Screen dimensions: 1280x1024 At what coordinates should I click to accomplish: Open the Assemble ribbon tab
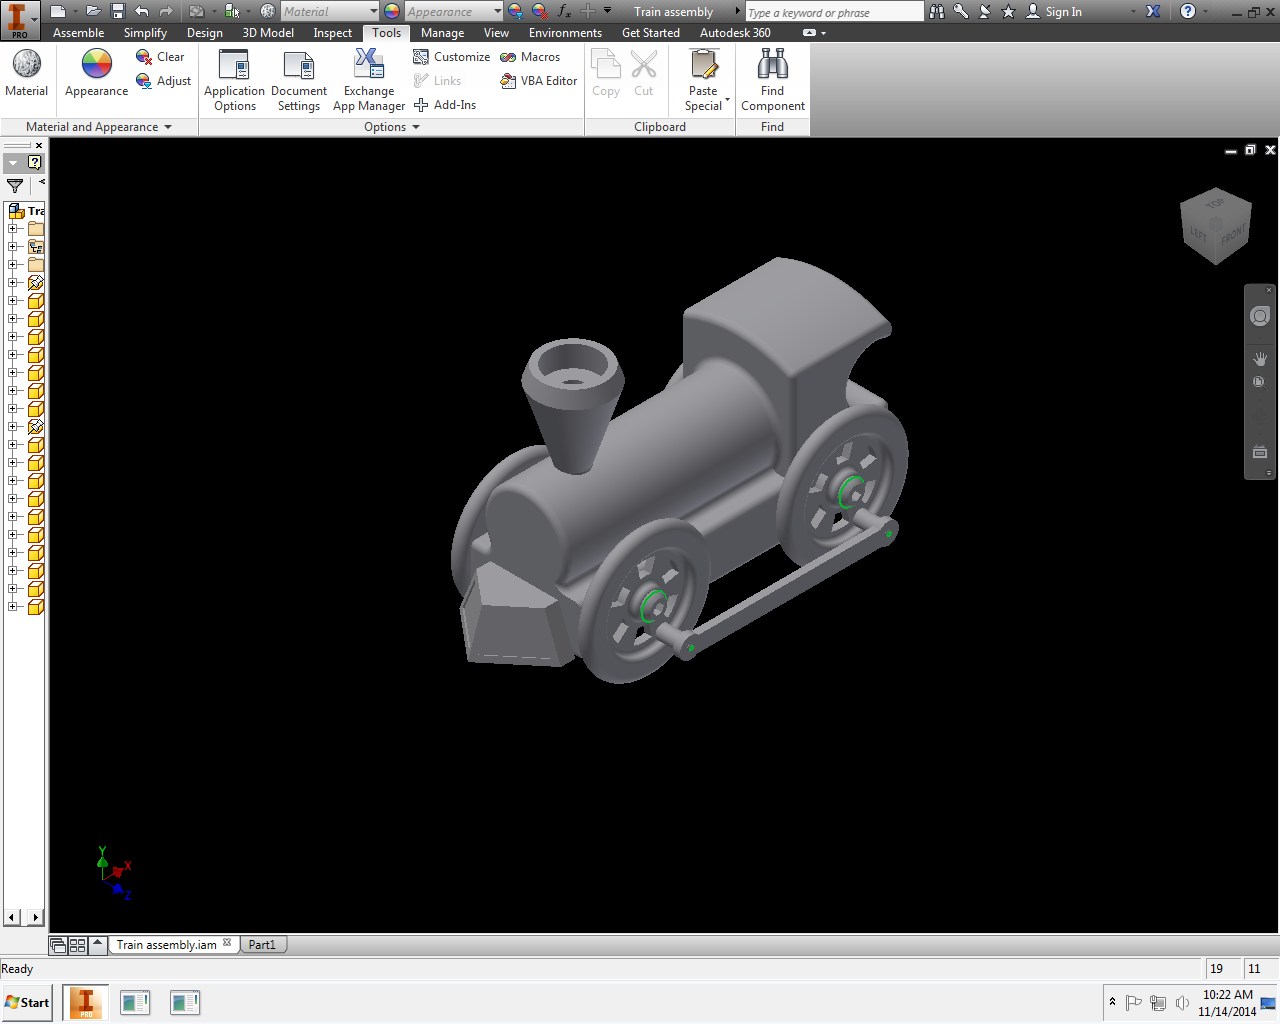(x=78, y=33)
